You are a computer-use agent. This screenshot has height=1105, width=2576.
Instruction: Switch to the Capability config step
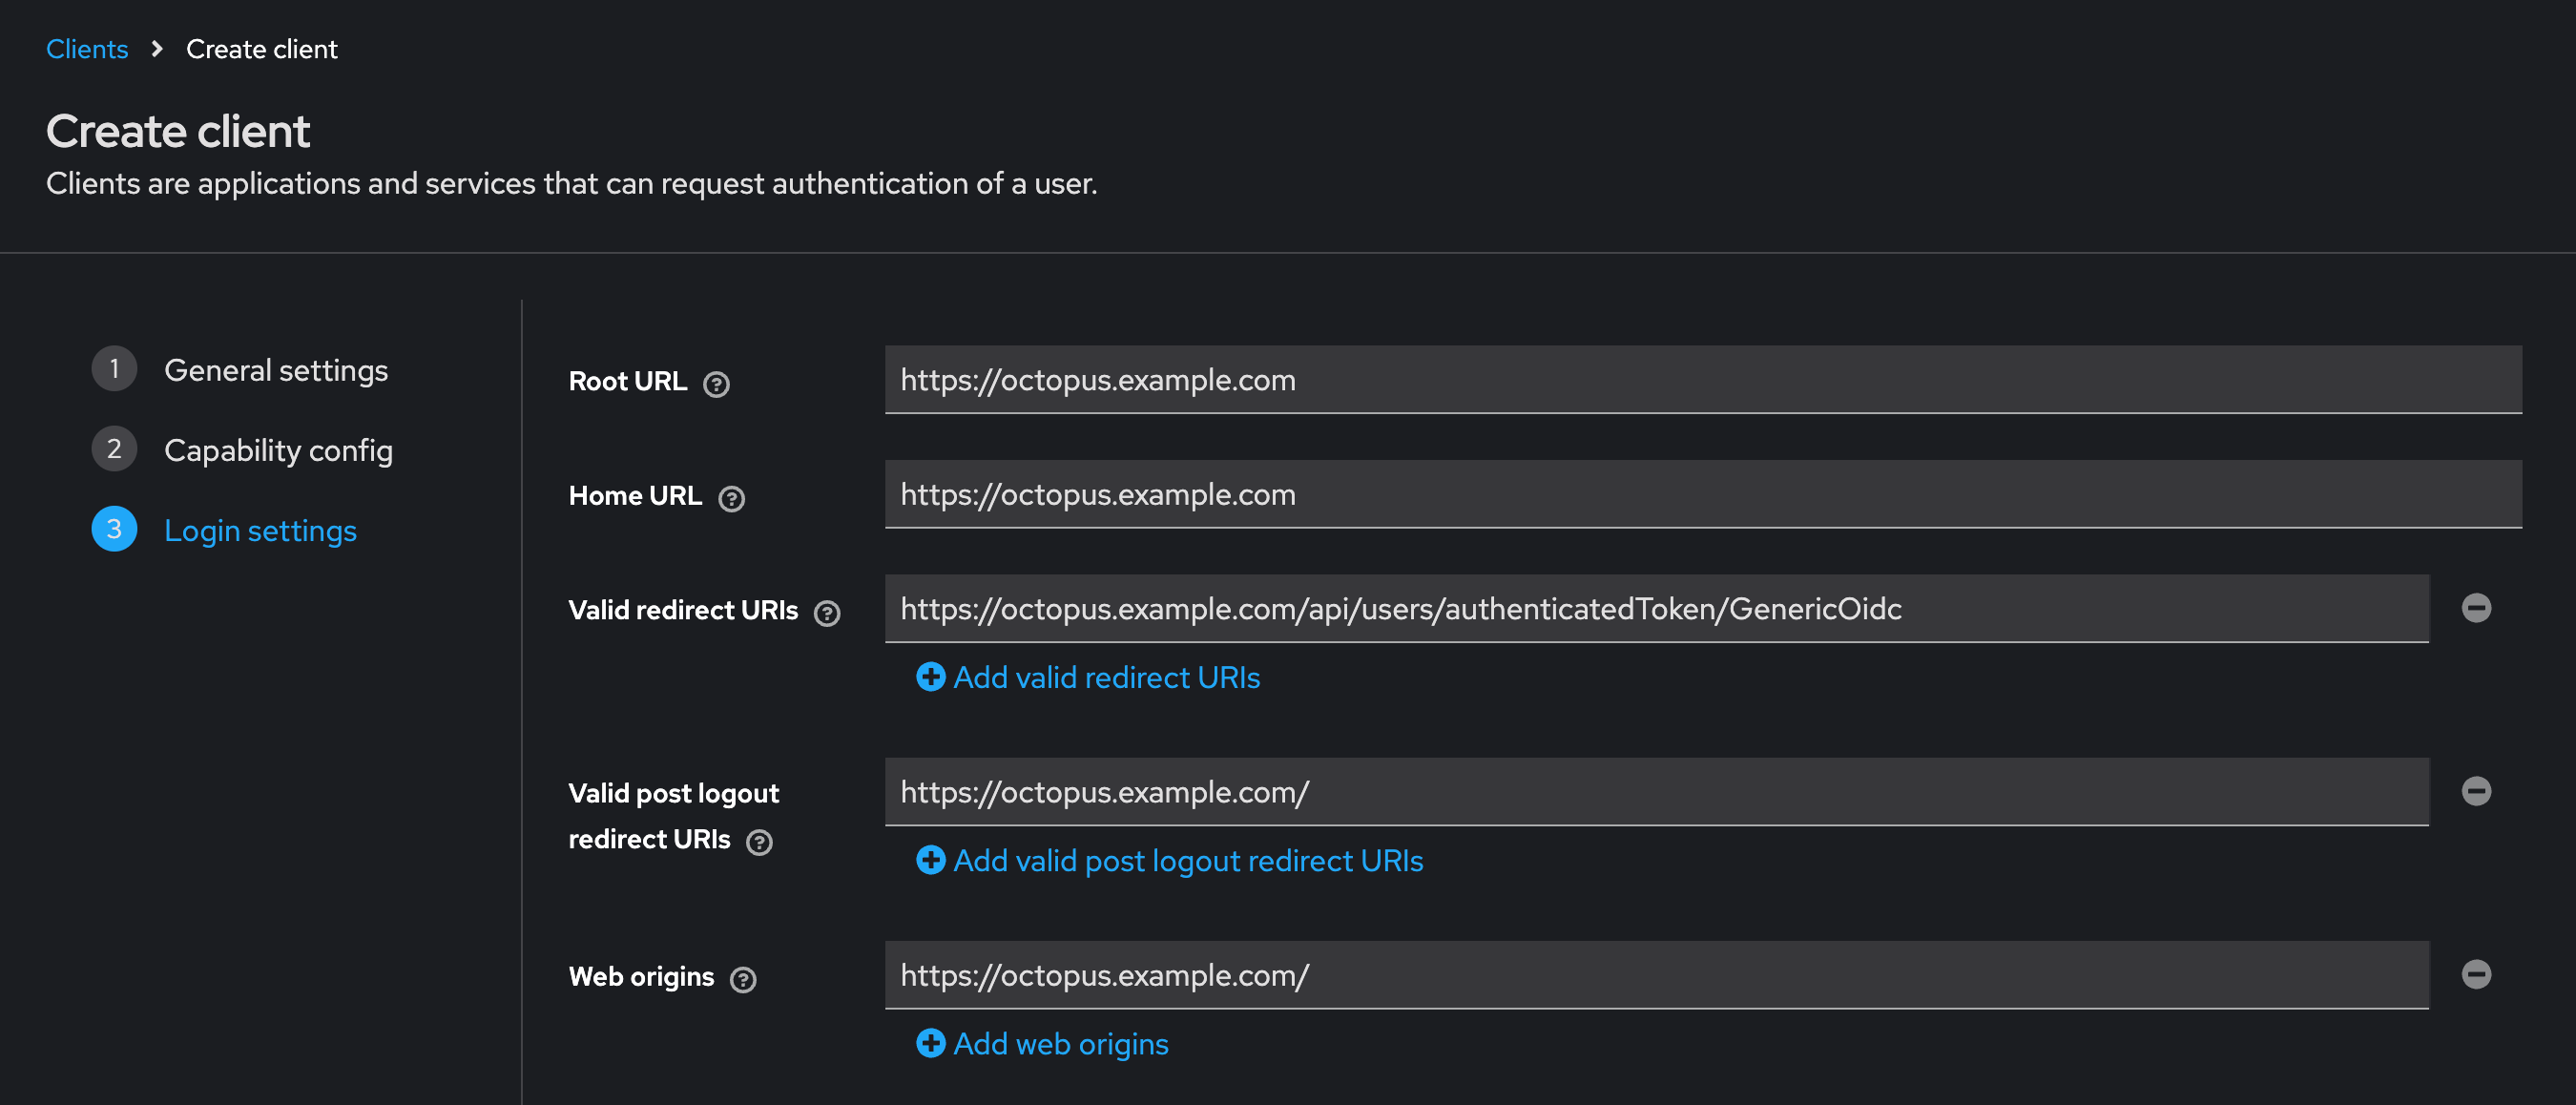point(278,450)
